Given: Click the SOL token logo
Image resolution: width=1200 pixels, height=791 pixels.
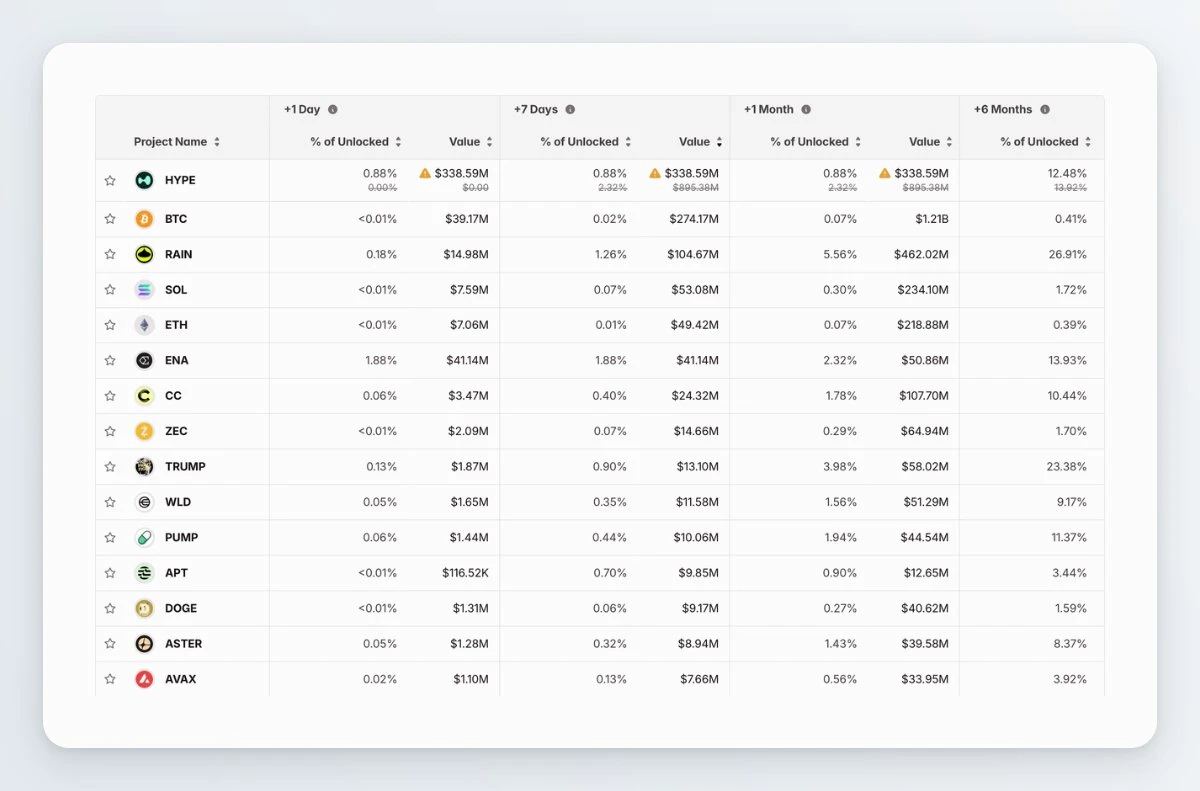Looking at the screenshot, I should click(144, 290).
